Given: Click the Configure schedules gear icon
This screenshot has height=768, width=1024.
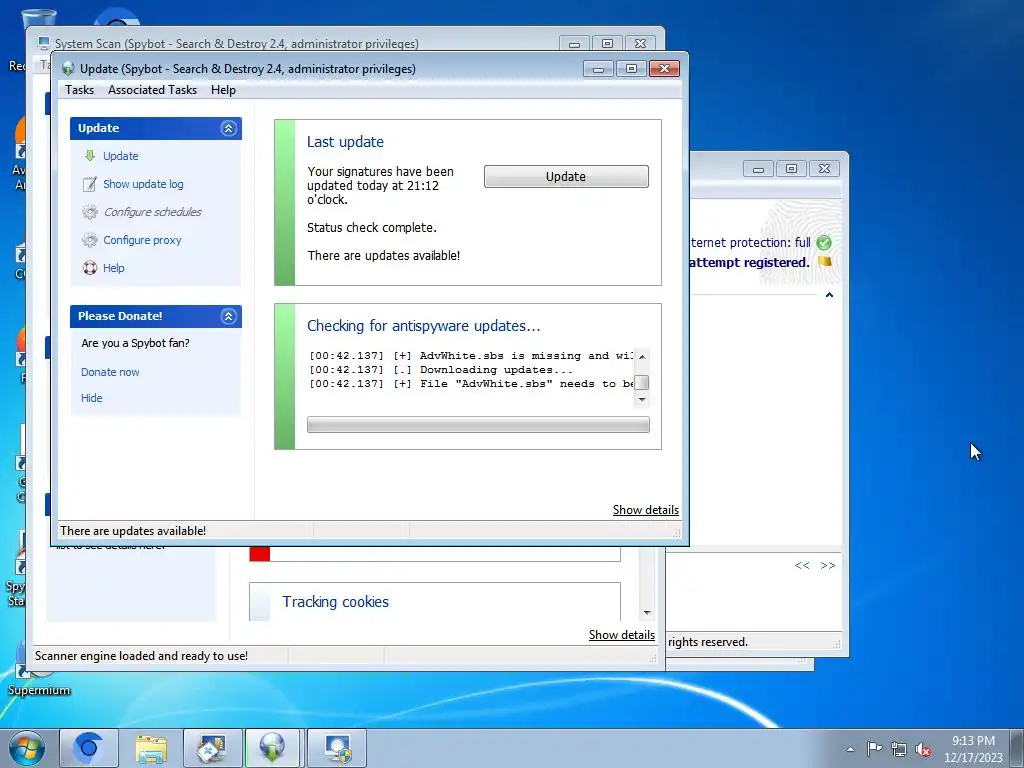Looking at the screenshot, I should click(x=90, y=212).
